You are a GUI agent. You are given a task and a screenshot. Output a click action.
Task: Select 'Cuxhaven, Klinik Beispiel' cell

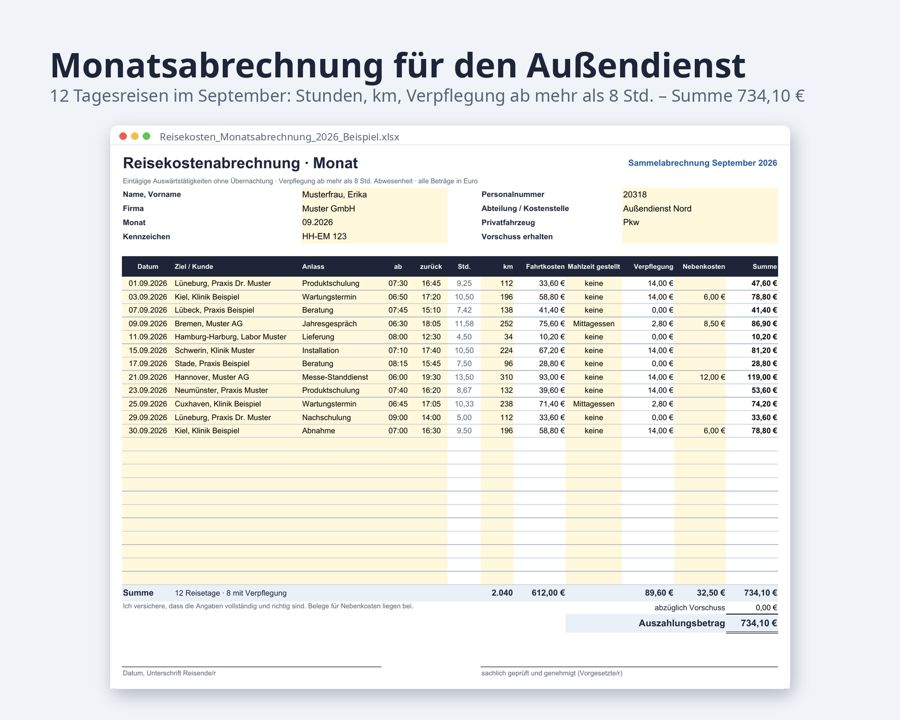[218, 404]
